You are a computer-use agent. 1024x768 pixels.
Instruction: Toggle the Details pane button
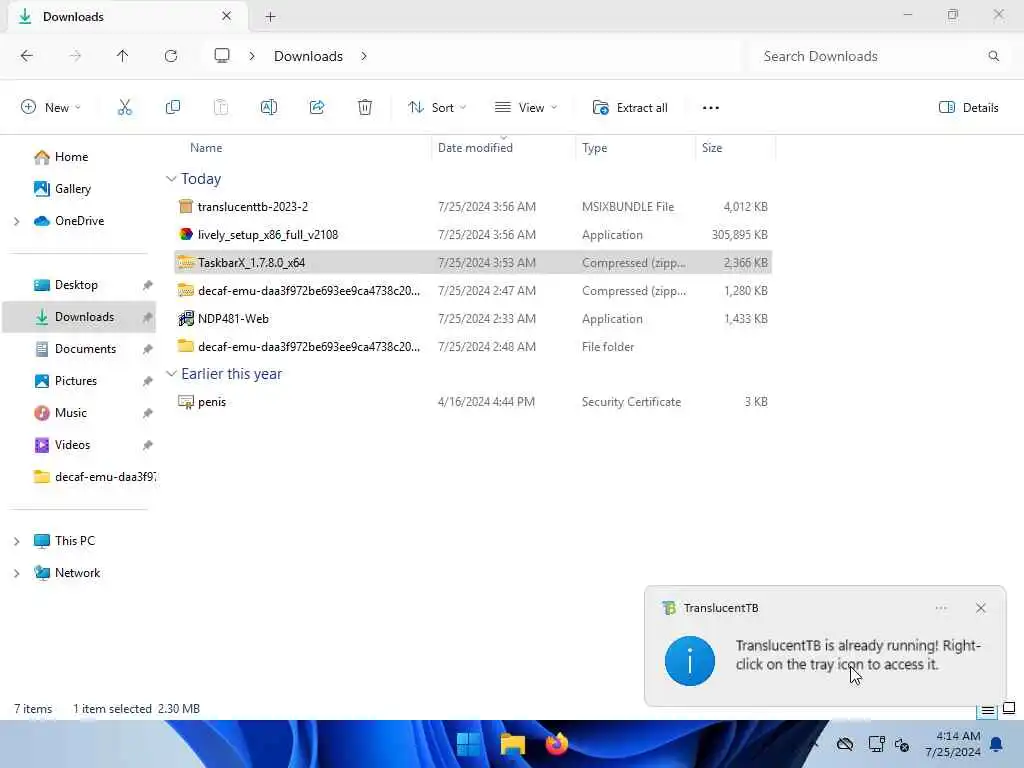[x=968, y=108]
